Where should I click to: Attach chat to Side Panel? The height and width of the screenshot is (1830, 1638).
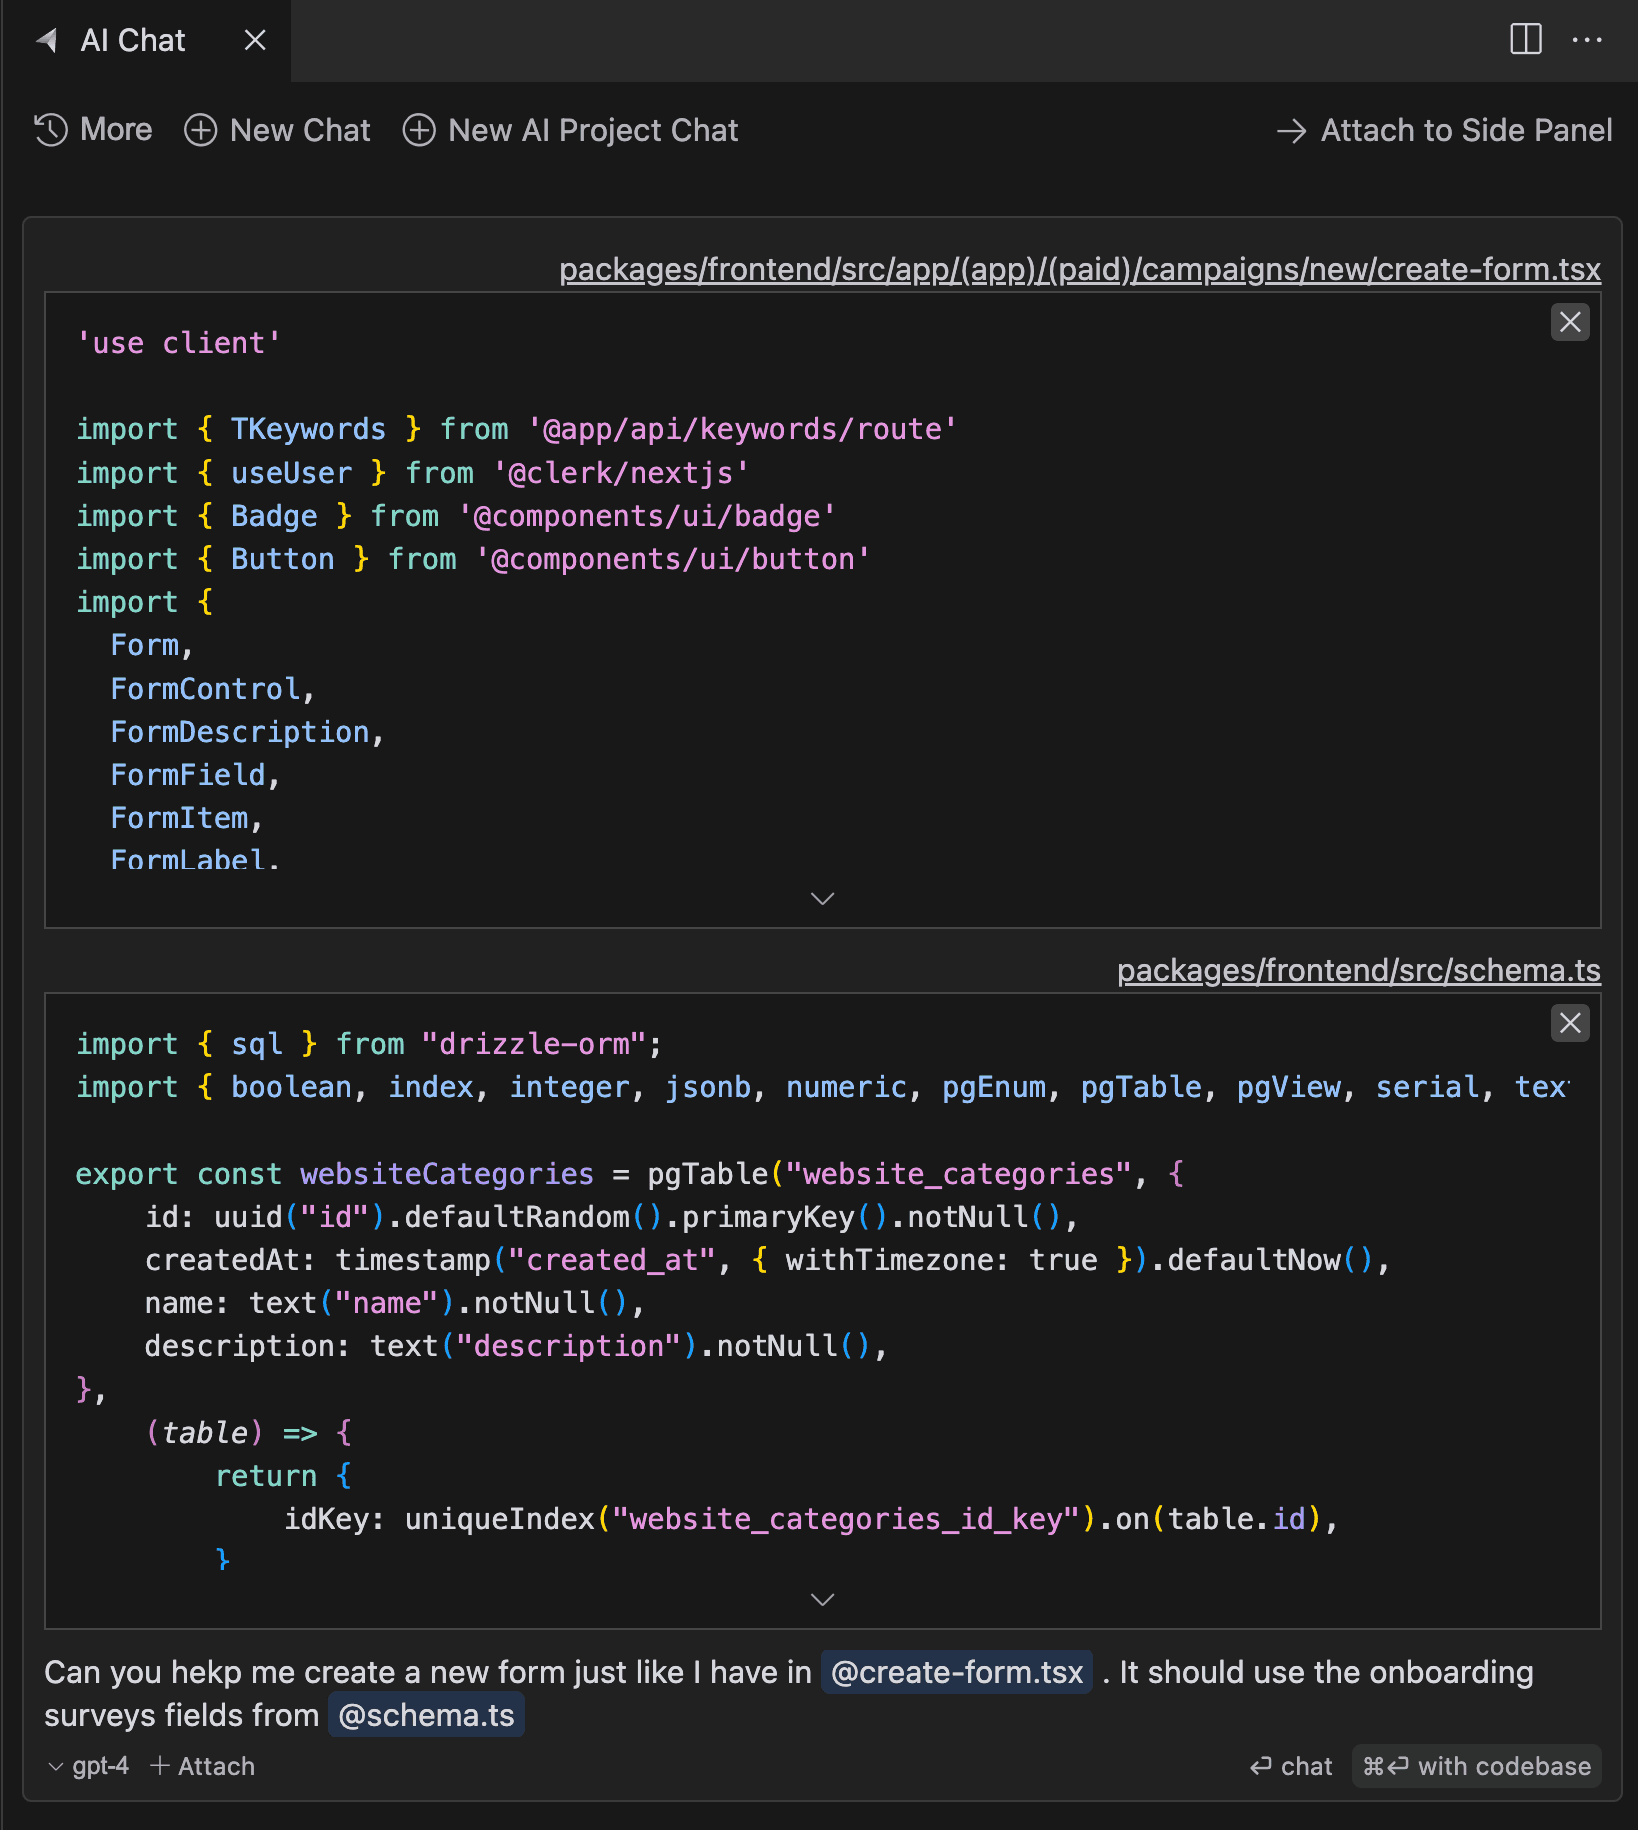click(x=1445, y=130)
